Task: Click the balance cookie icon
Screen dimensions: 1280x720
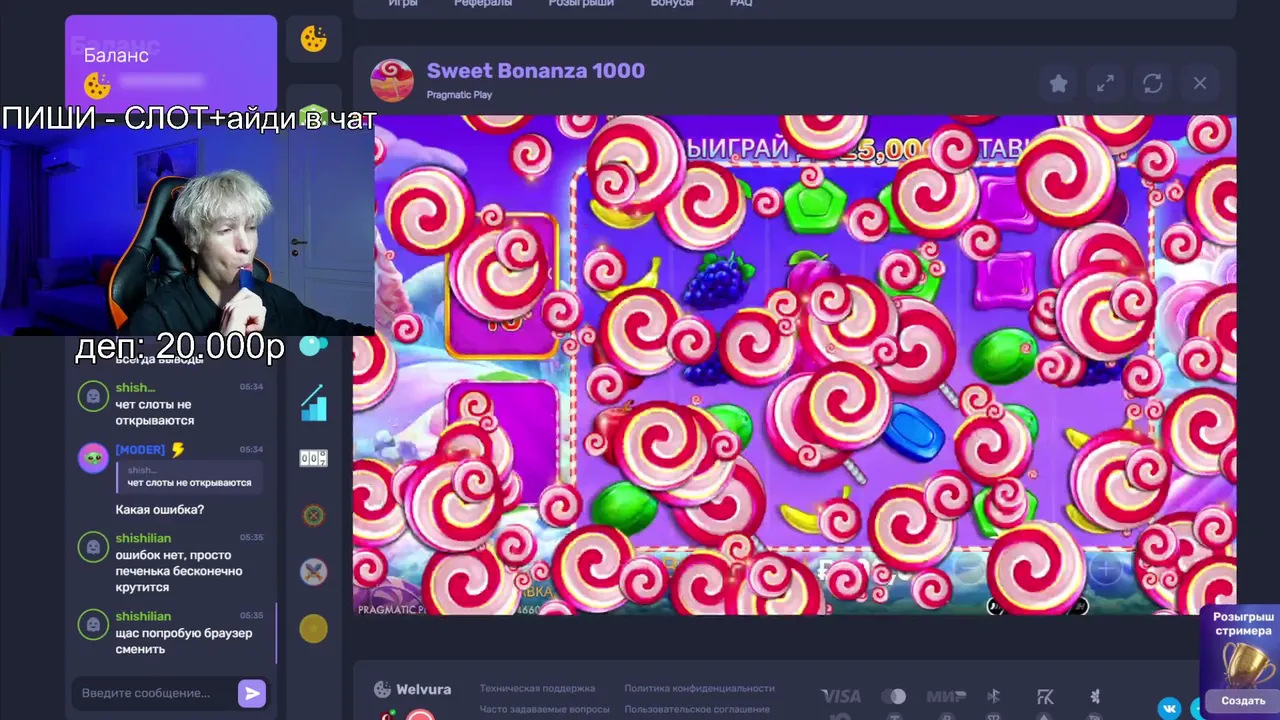Action: [x=97, y=85]
